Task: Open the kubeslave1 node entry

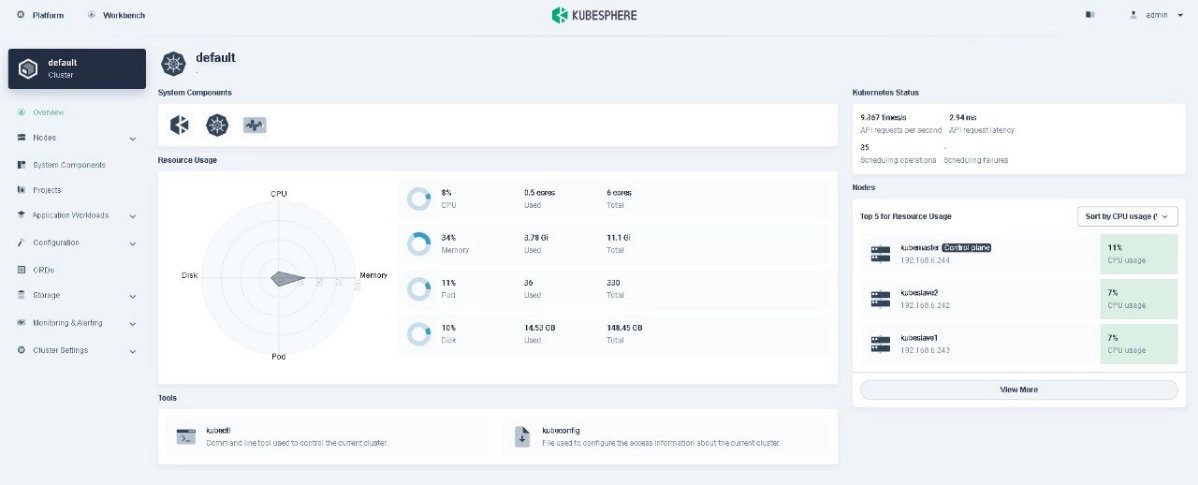Action: [1018, 344]
